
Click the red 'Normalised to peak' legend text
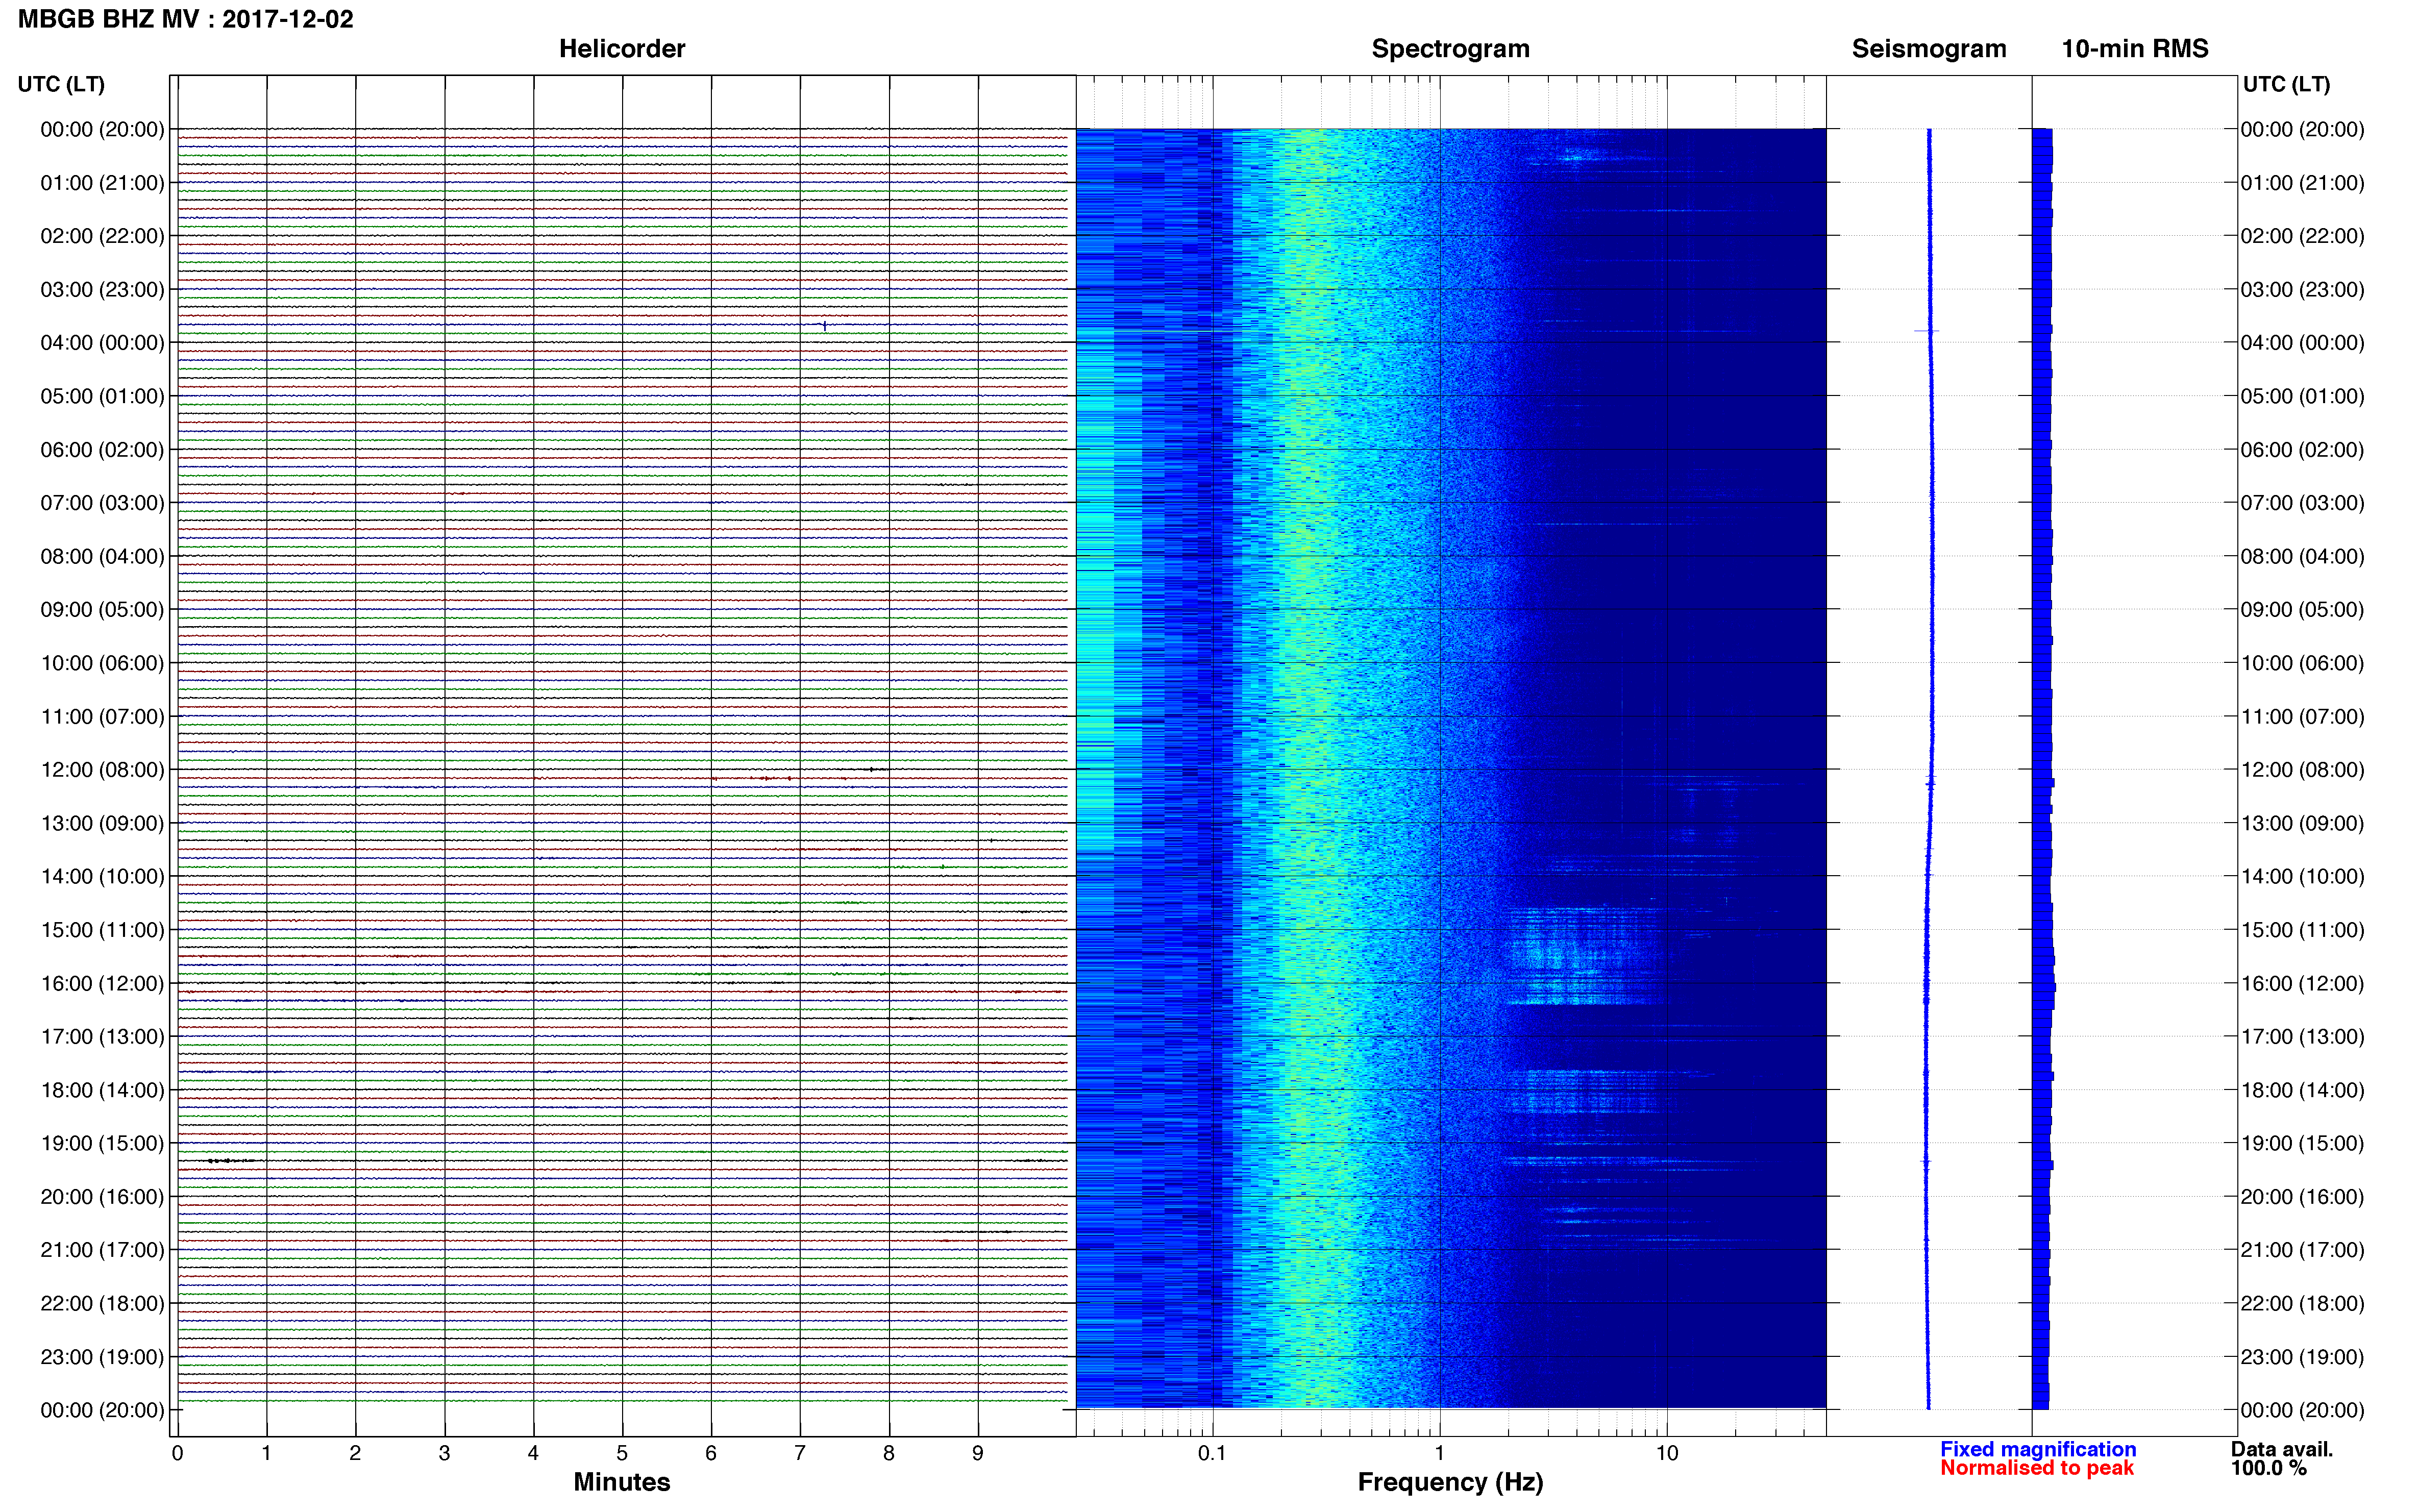(x=2037, y=1468)
